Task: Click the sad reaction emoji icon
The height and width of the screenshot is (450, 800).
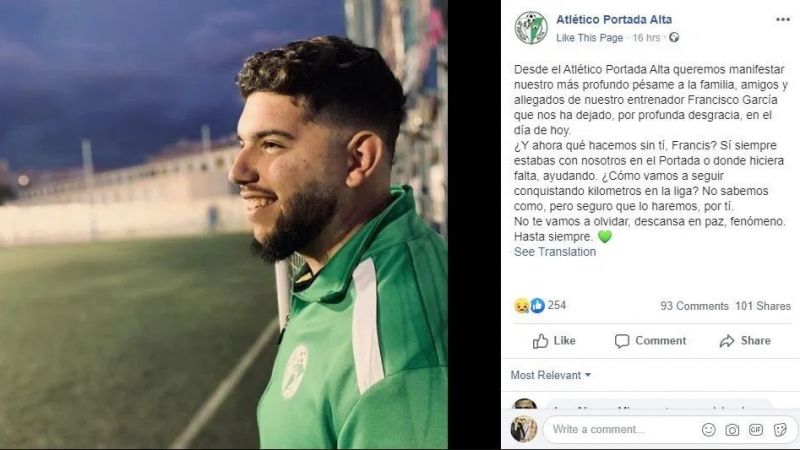Action: click(521, 306)
